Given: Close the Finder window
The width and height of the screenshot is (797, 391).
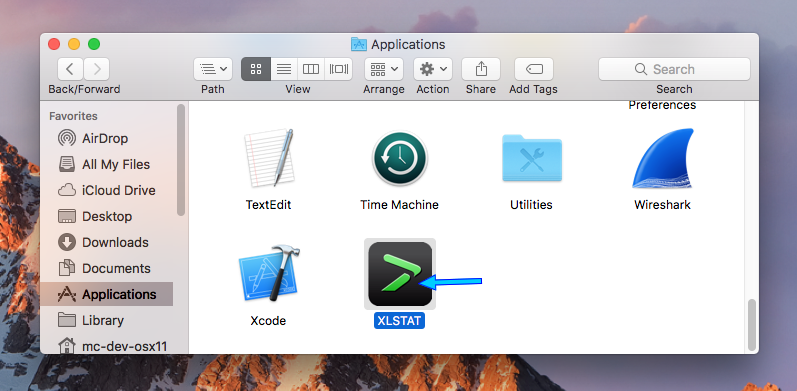Looking at the screenshot, I should [54, 44].
